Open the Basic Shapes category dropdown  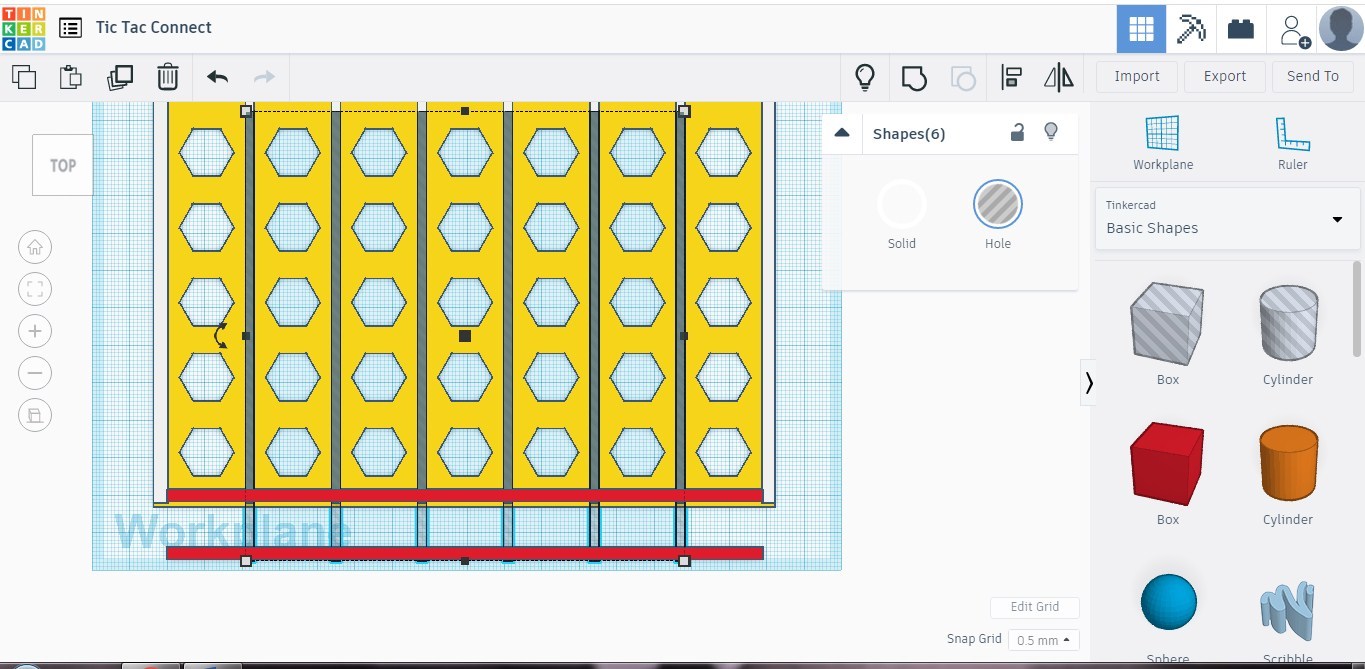[1227, 218]
